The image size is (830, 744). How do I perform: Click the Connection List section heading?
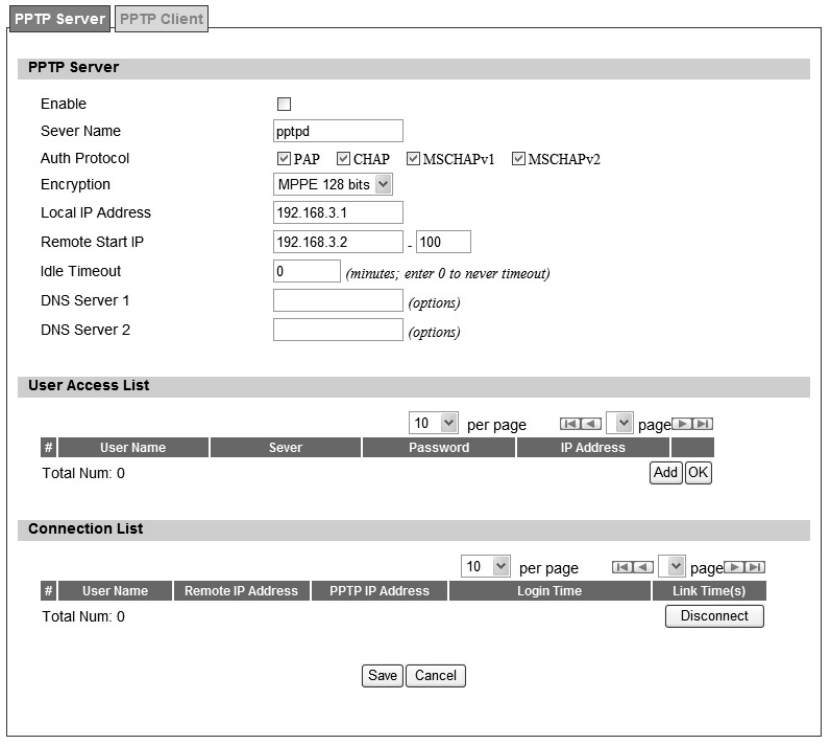click(86, 529)
